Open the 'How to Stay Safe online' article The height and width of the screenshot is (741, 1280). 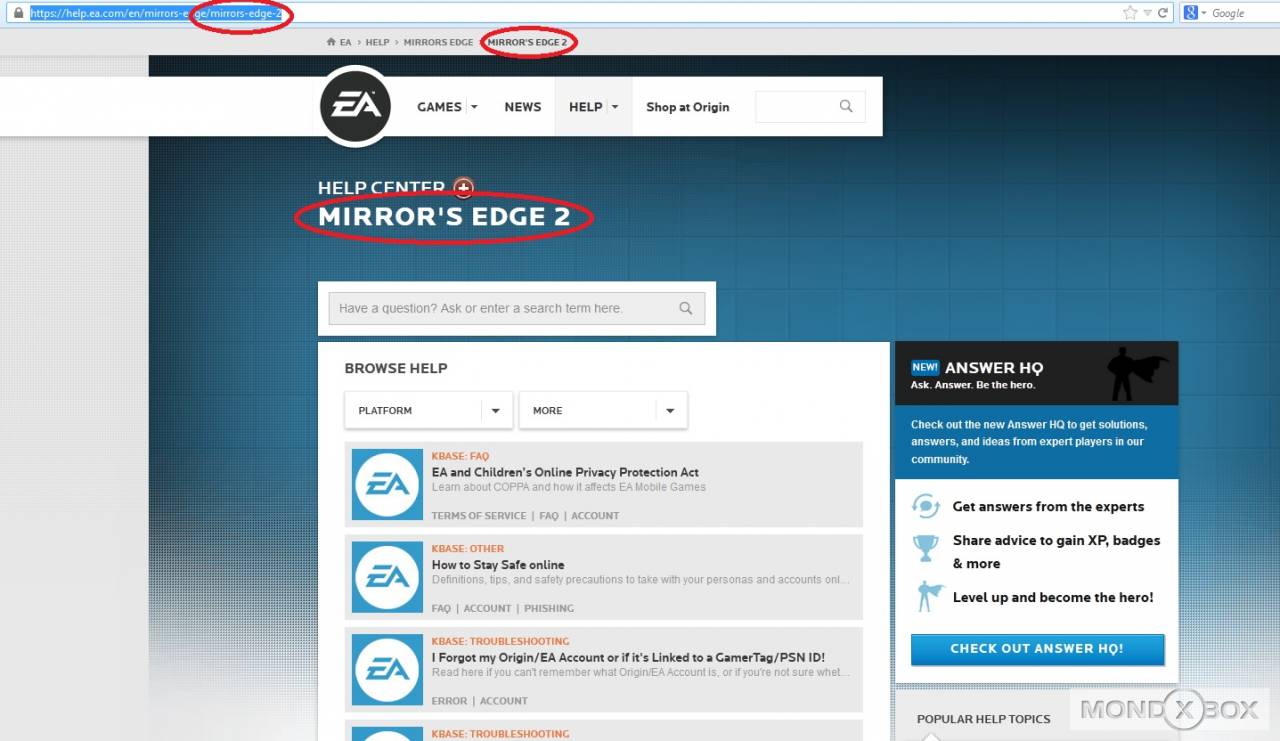[498, 565]
